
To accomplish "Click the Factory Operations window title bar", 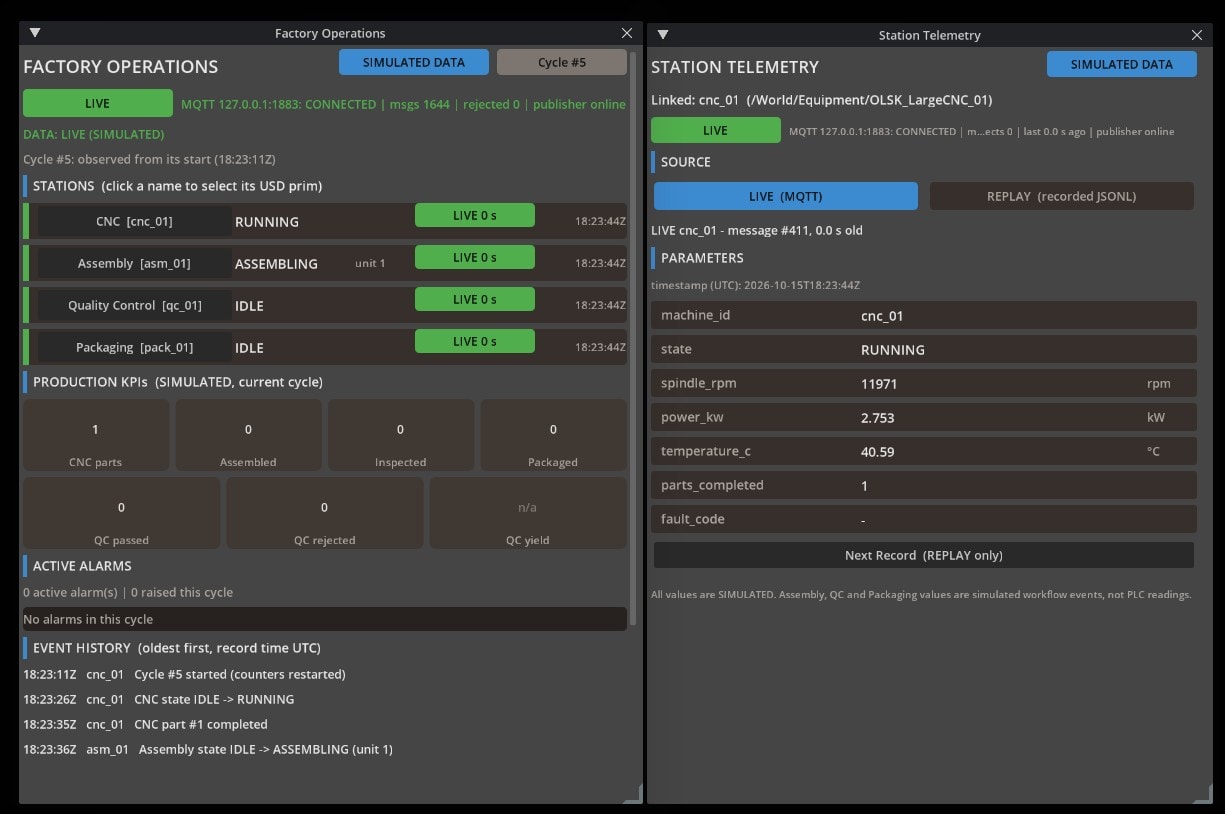I will 330,33.
